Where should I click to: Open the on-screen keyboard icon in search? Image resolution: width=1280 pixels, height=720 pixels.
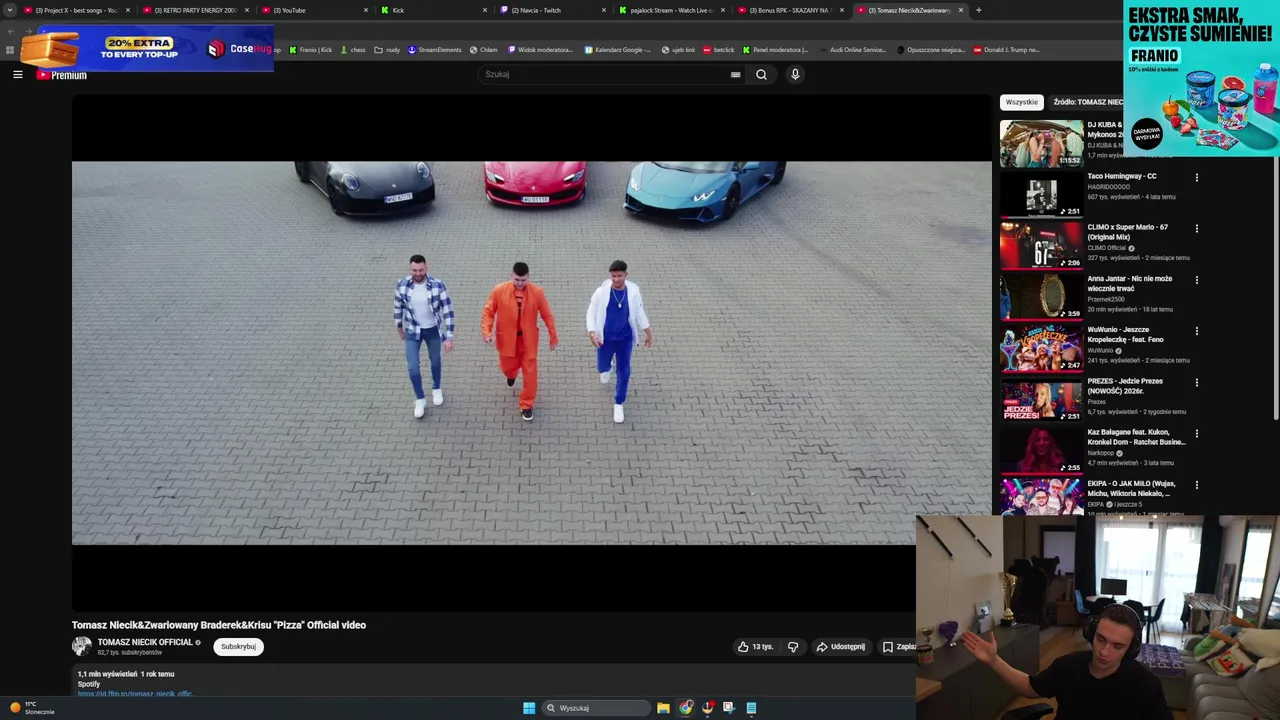click(x=735, y=74)
